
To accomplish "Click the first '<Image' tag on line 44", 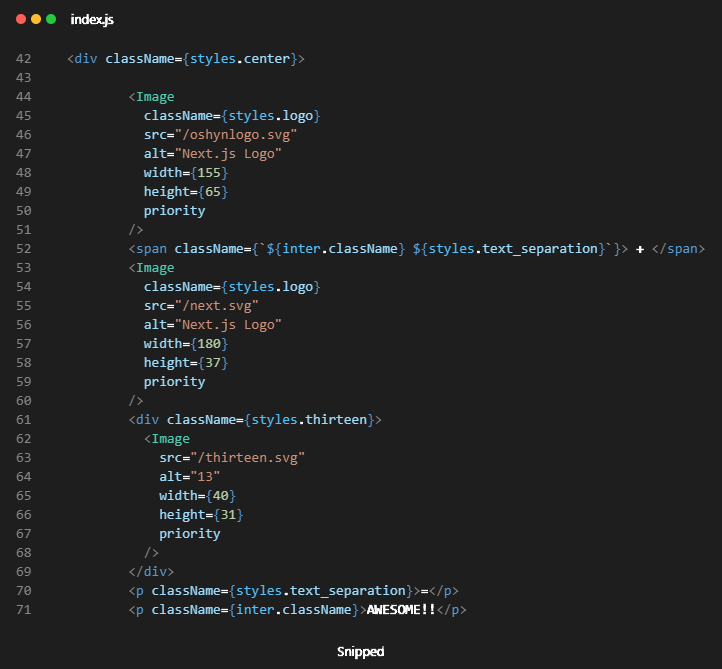I will click(x=151, y=97).
